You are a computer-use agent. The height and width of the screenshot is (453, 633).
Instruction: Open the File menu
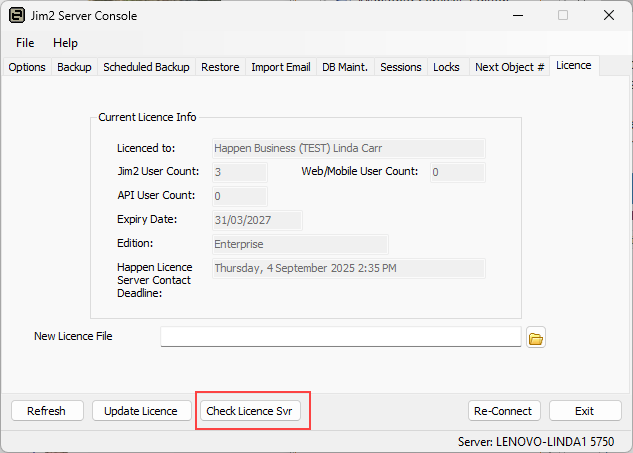point(25,43)
